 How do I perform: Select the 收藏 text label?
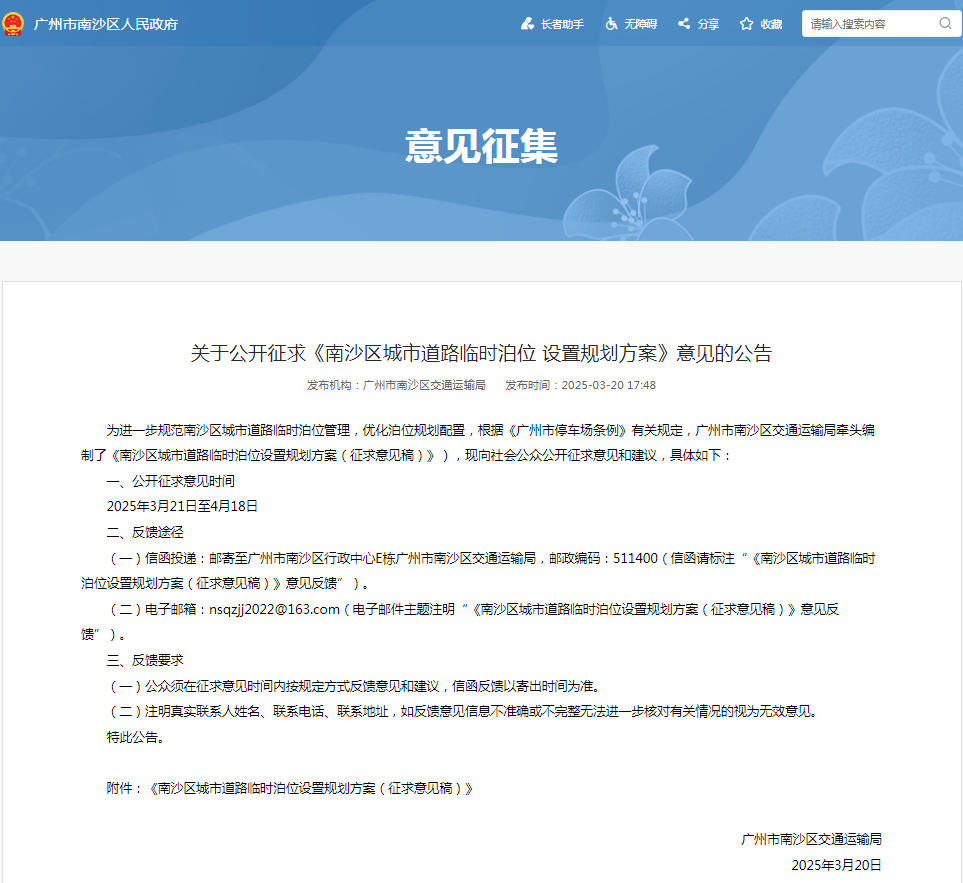point(771,24)
